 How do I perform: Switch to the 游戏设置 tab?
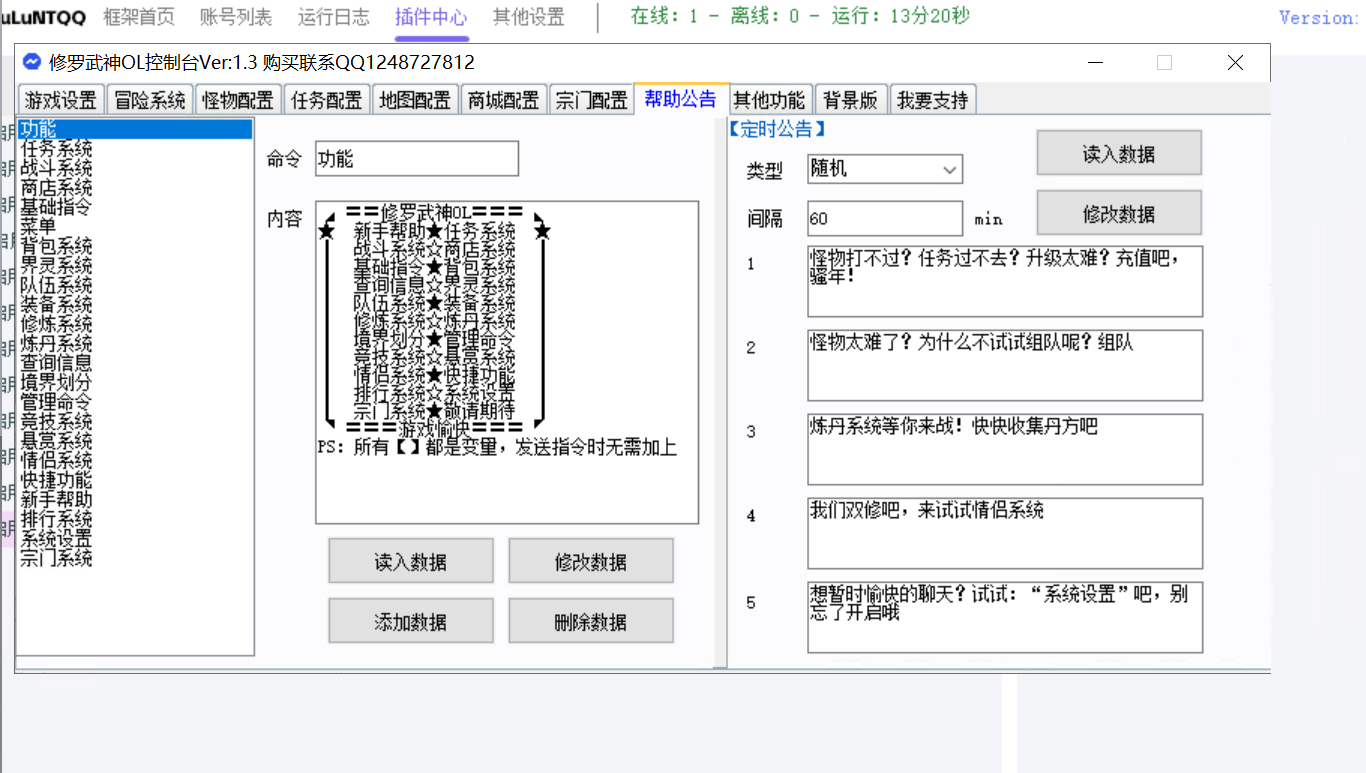pyautogui.click(x=61, y=100)
